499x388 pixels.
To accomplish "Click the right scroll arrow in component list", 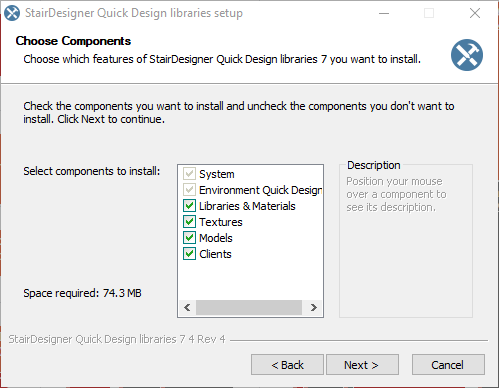I will click(x=313, y=307).
